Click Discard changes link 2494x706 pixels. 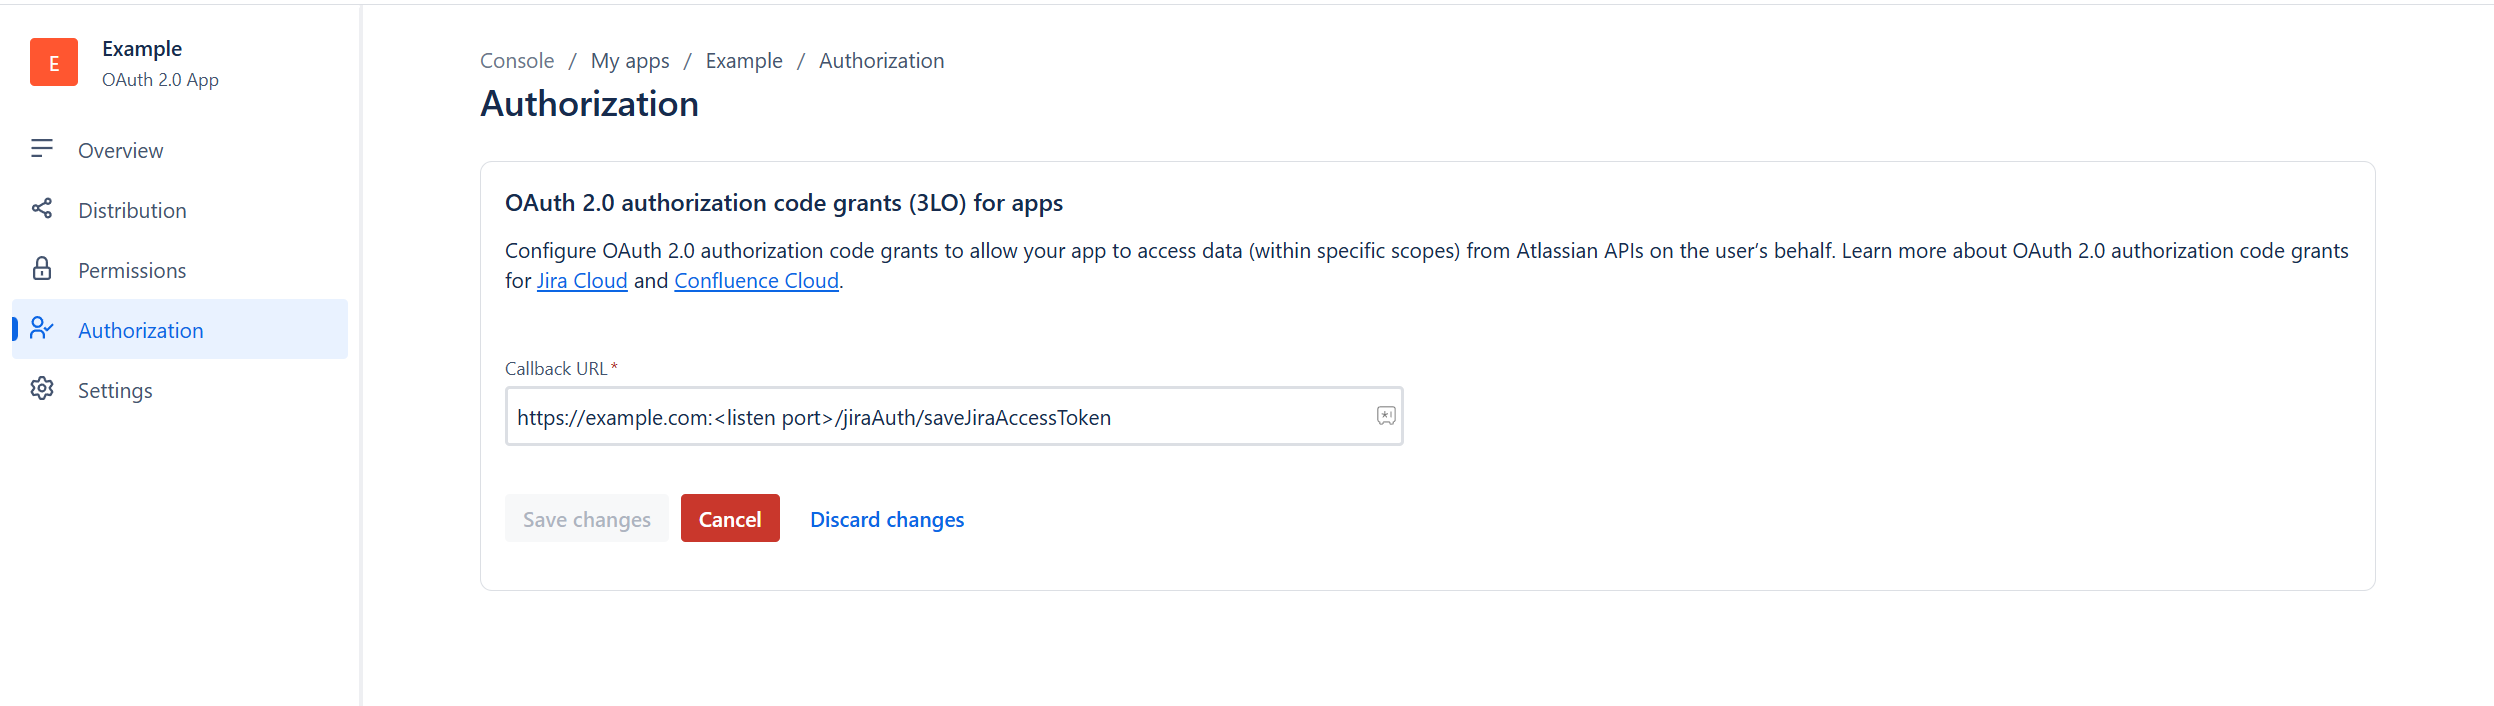887,520
